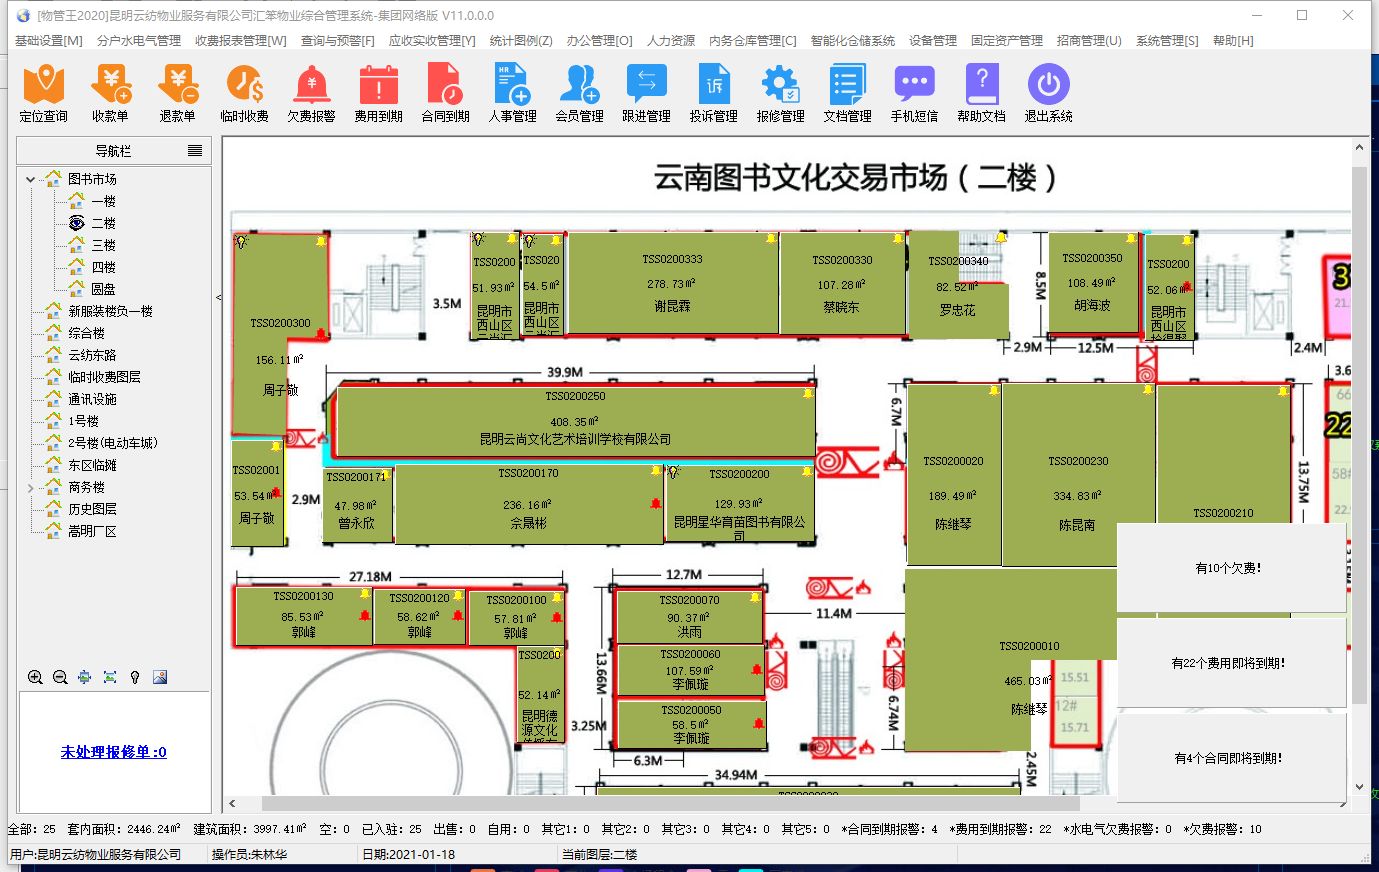Click the 未处理报修单:0 link
The width and height of the screenshot is (1379, 872).
114,752
